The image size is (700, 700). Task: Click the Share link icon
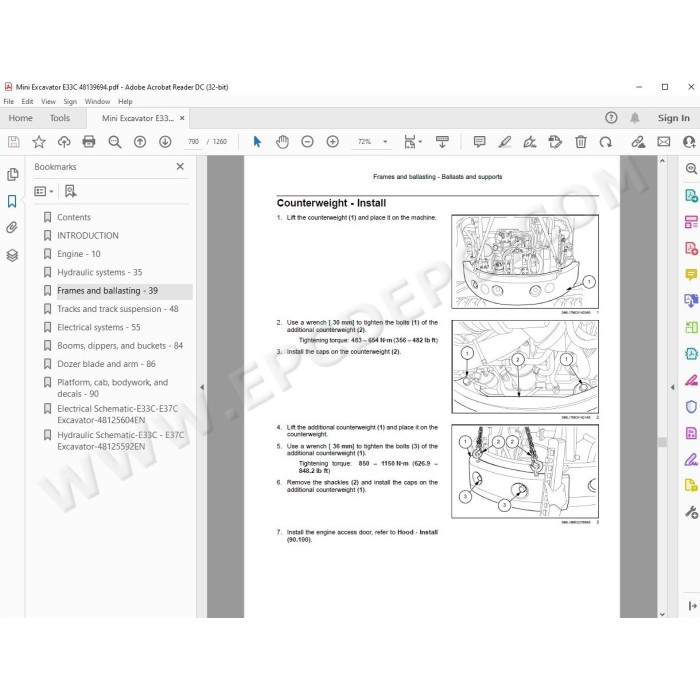tap(638, 142)
